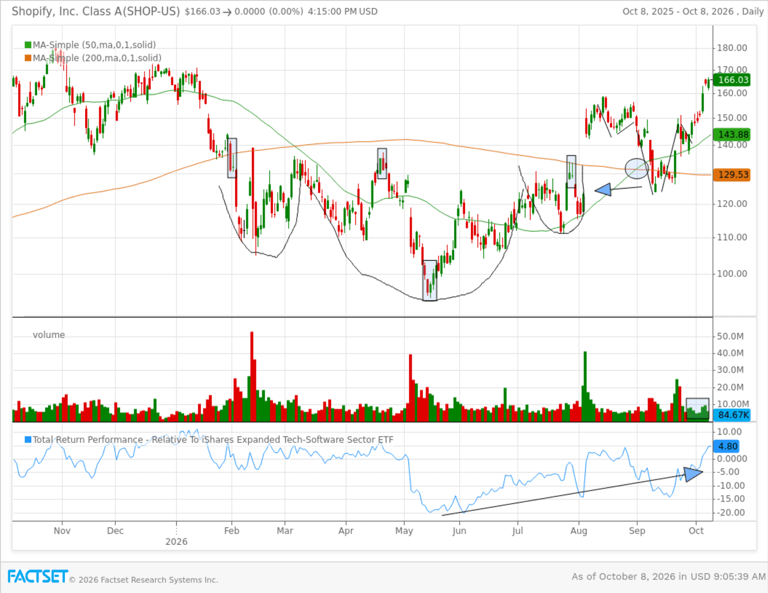Click the orange 129.53 moving average tag
The height and width of the screenshot is (593, 768).
732,174
